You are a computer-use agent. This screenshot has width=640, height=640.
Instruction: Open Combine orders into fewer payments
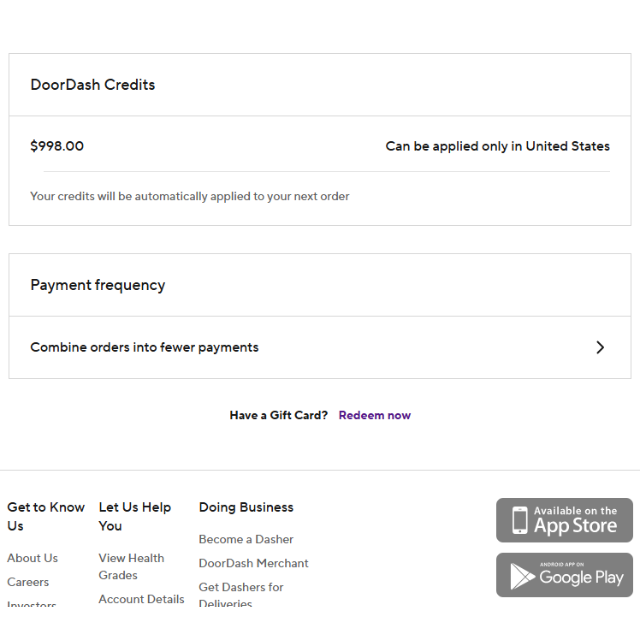point(320,347)
